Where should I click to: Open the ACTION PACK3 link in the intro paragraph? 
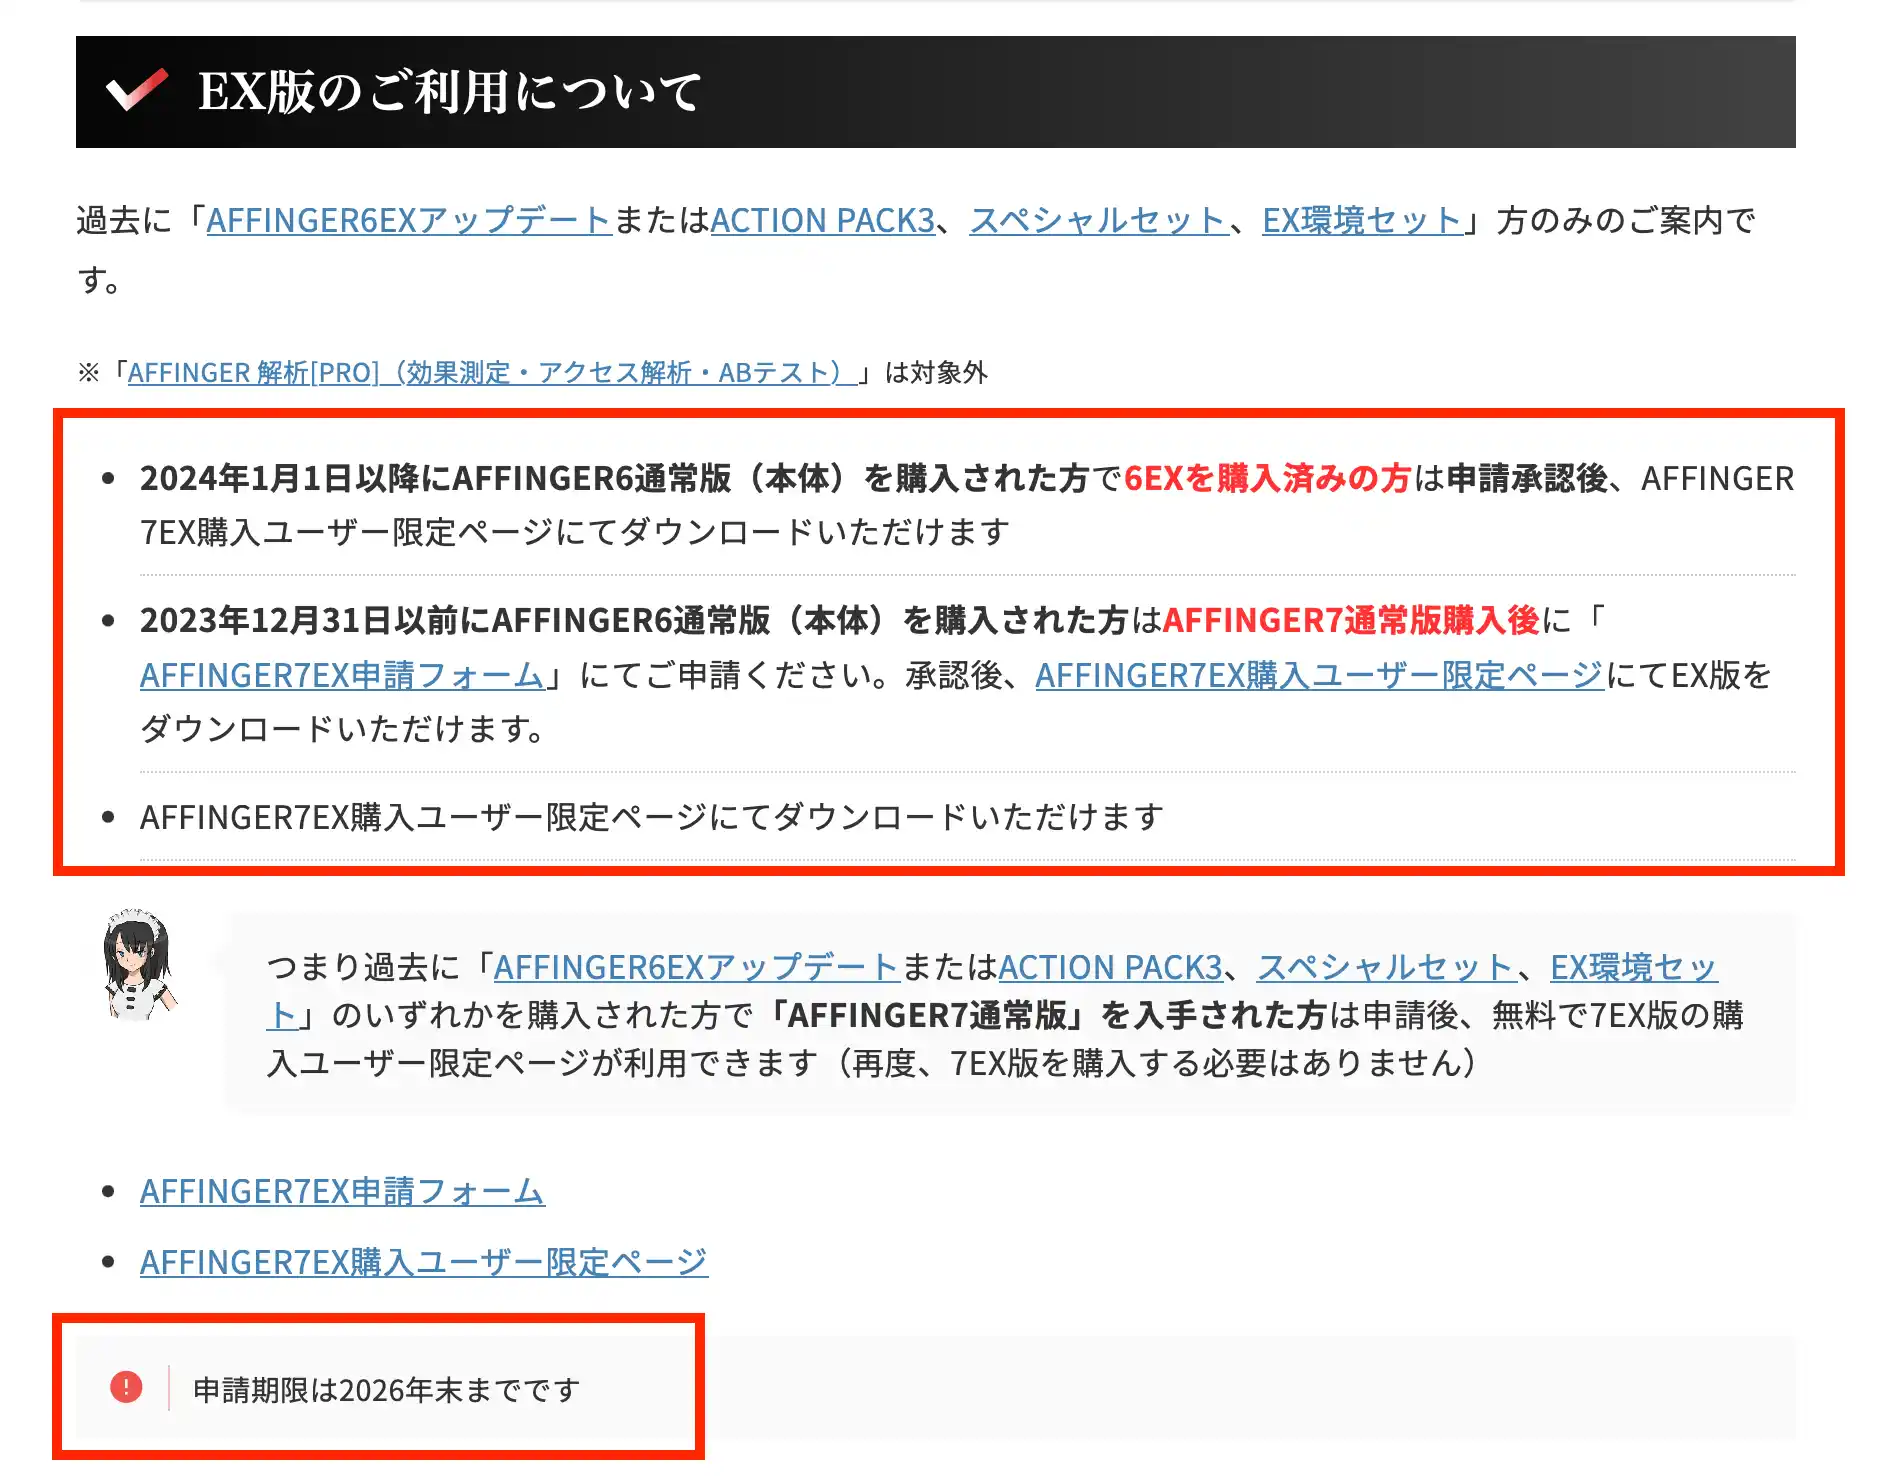[823, 220]
